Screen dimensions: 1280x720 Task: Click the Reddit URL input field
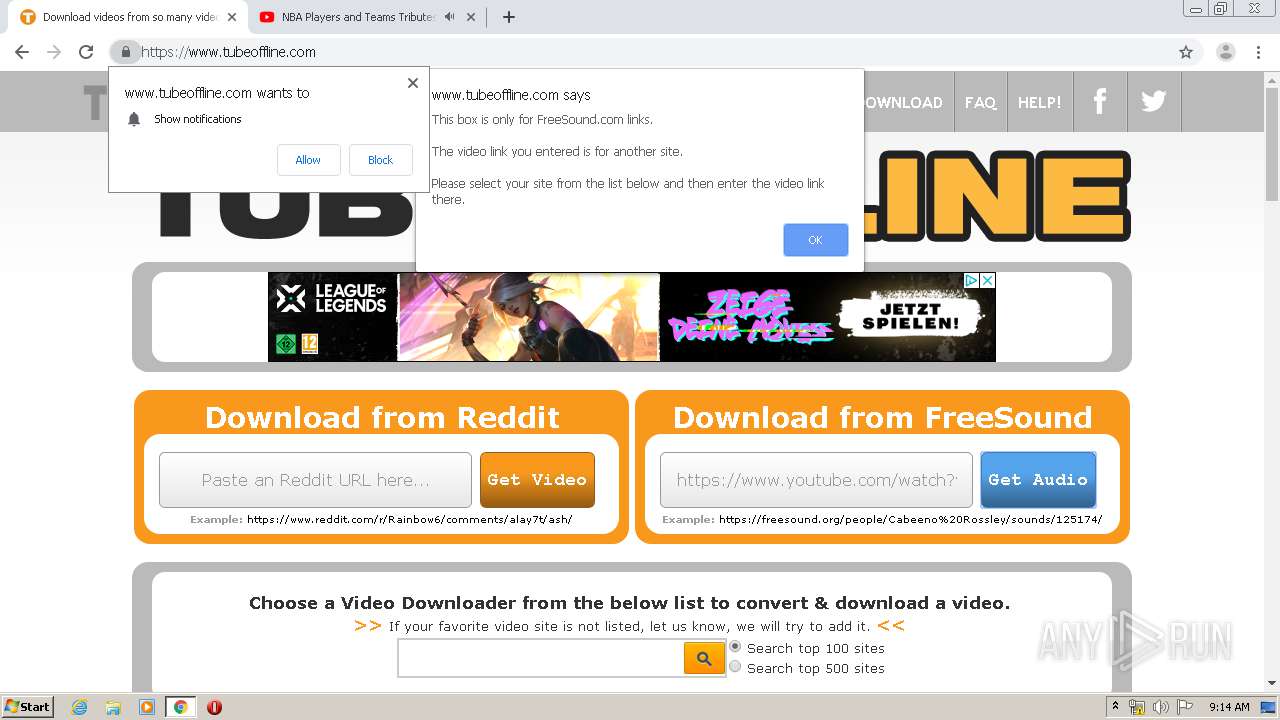pos(315,480)
